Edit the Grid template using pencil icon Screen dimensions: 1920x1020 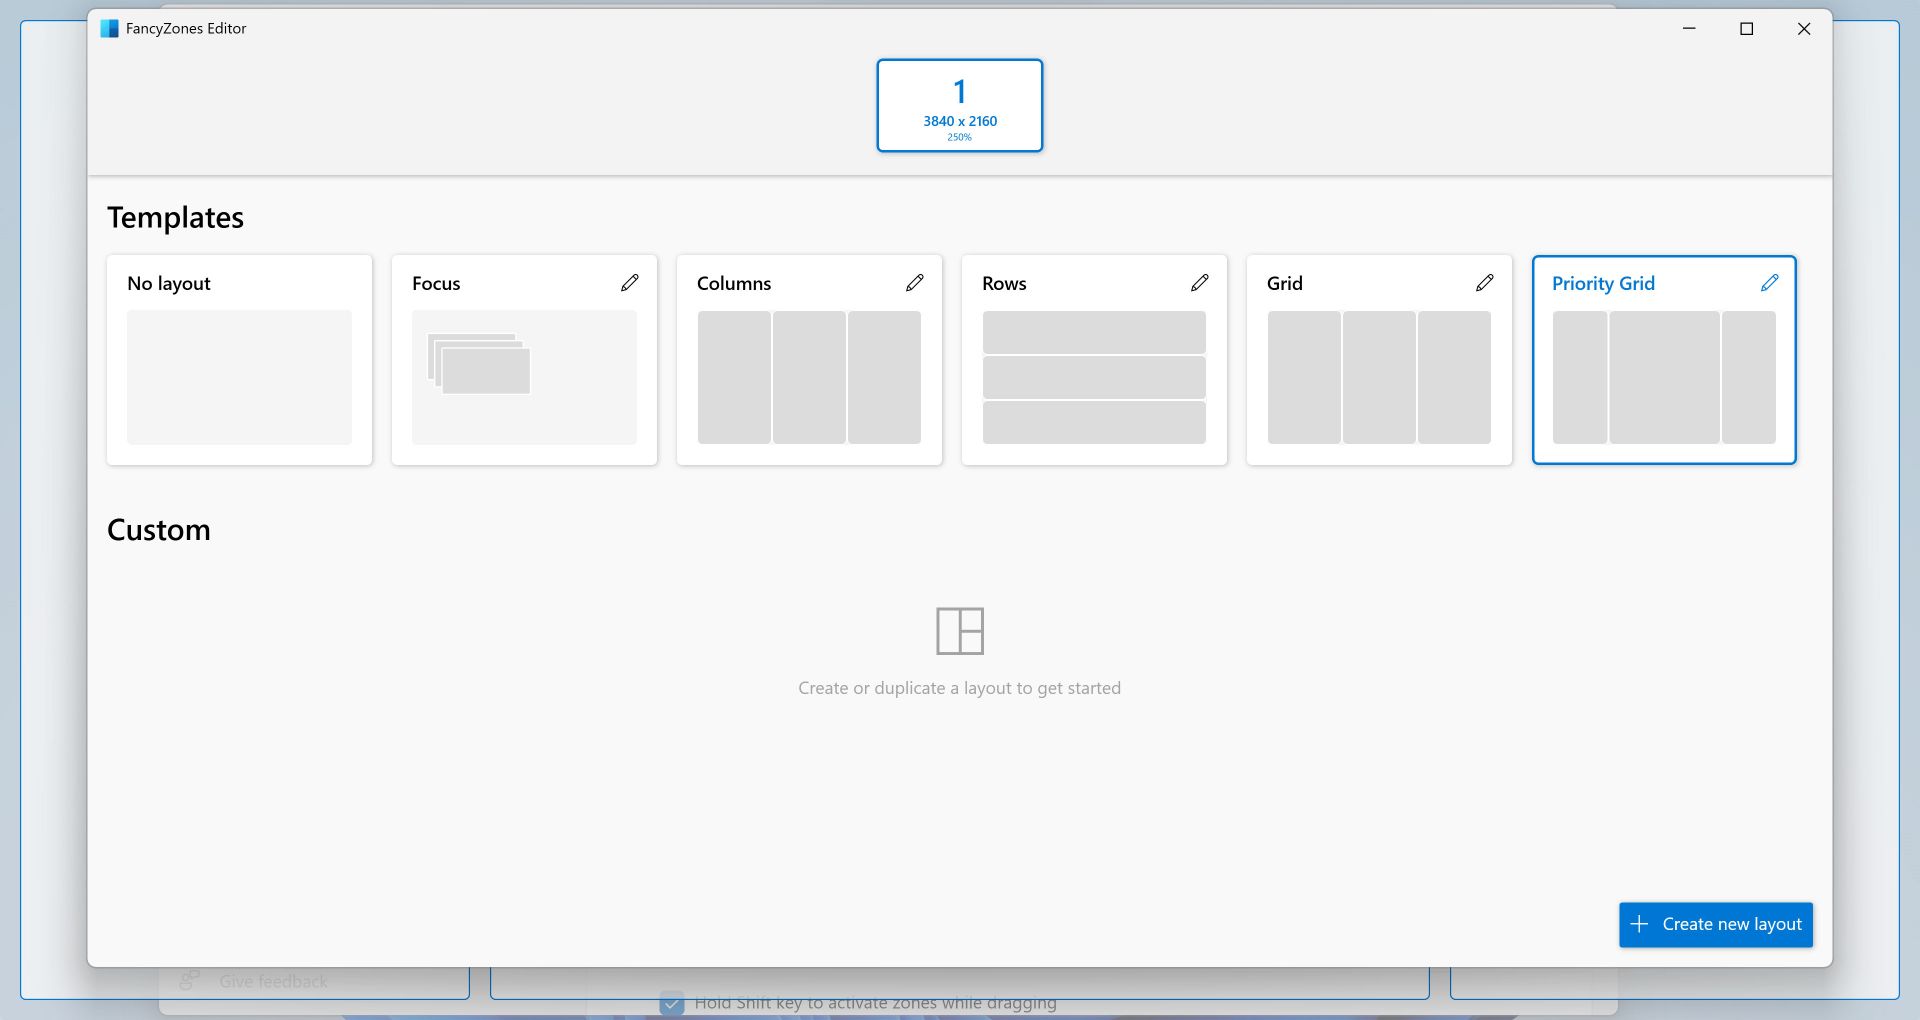pos(1484,283)
